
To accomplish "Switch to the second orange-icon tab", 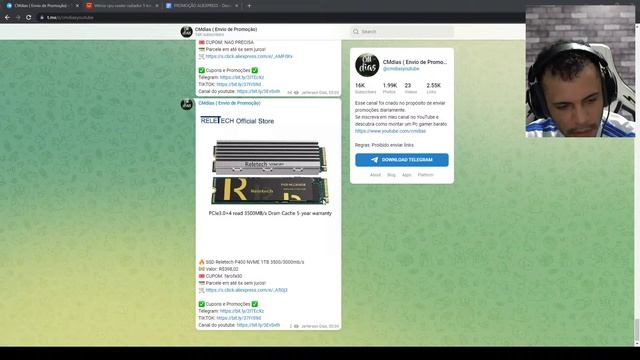I will pos(122,6).
